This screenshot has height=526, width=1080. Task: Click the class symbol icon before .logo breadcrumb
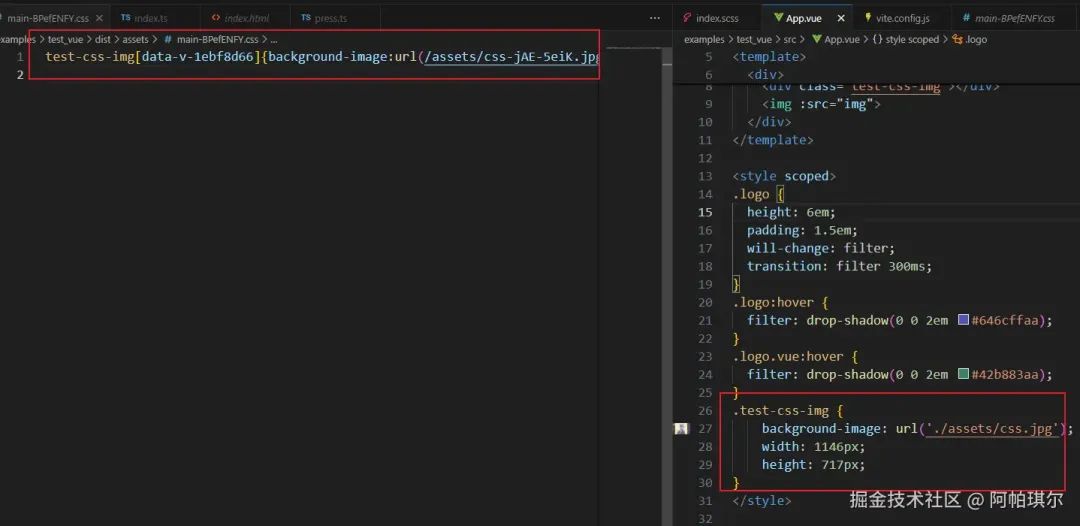click(x=957, y=40)
